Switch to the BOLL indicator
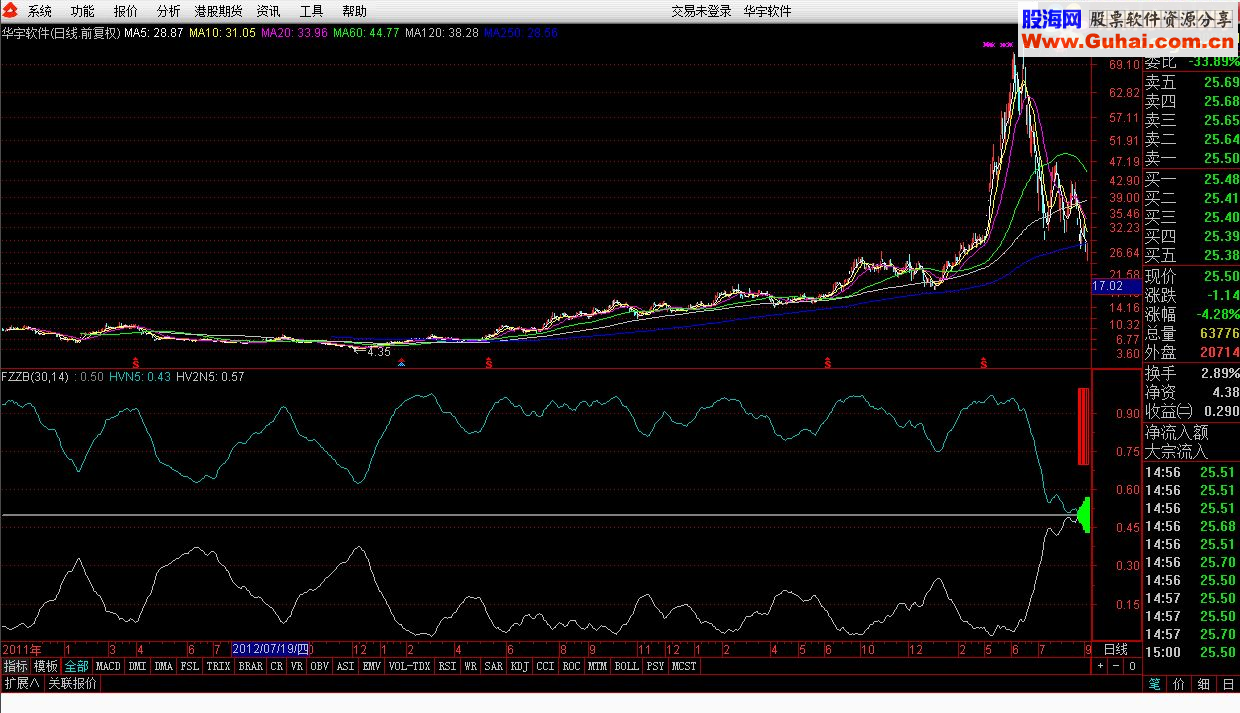Viewport: 1240px width, 713px height. click(626, 666)
